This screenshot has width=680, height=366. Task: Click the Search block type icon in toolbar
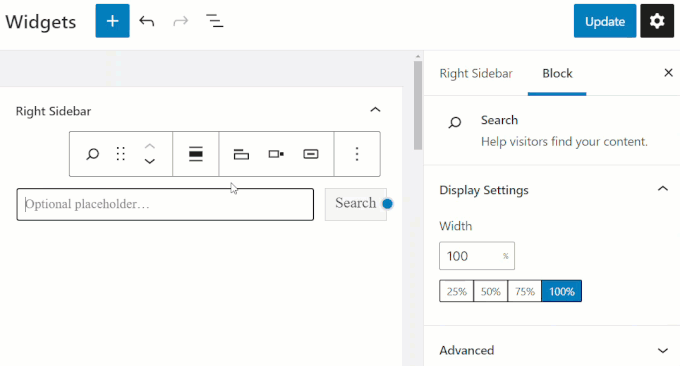(92, 154)
